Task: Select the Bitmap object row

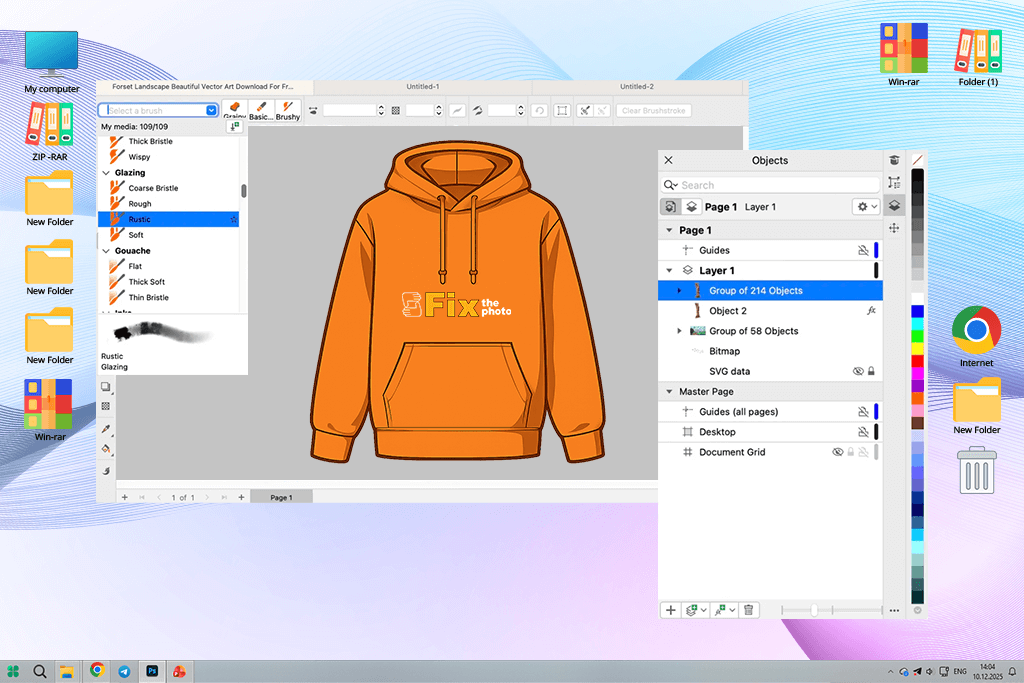Action: coord(770,351)
